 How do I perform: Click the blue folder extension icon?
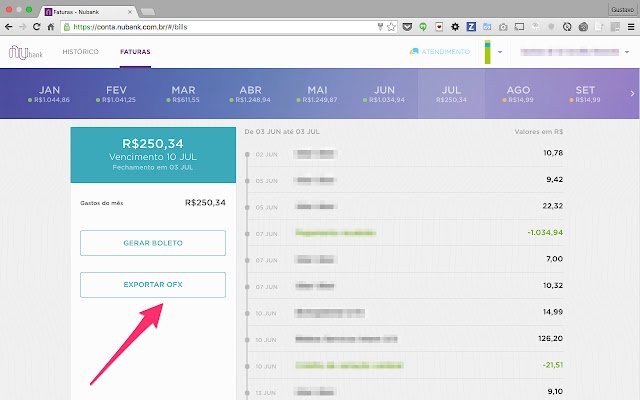tap(487, 27)
